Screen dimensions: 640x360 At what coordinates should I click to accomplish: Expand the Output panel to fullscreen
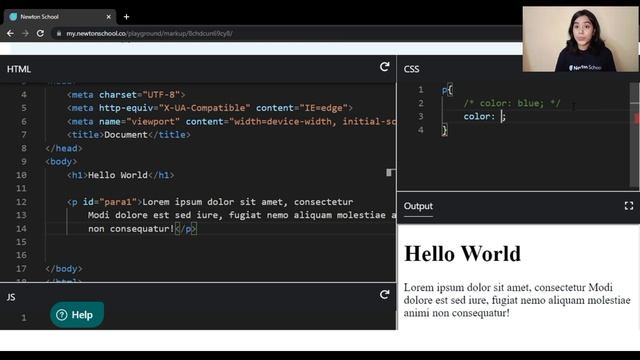[x=629, y=206]
